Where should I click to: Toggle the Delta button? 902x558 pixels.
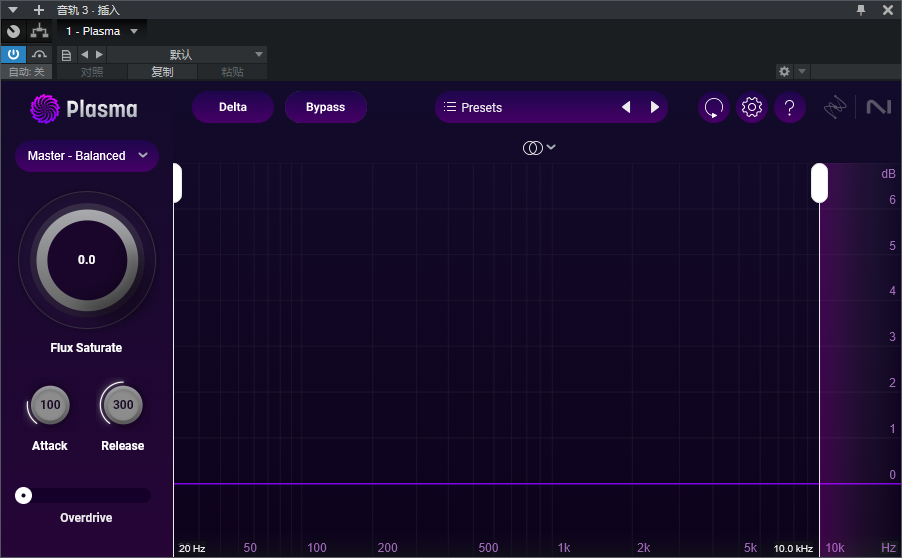point(232,107)
